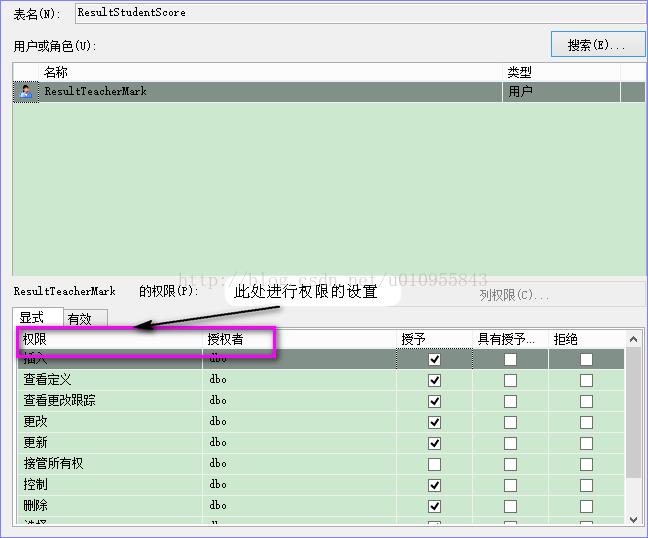The image size is (648, 538).
Task: Uncheck 授予 for 查看定义 permission
Action: (x=434, y=380)
